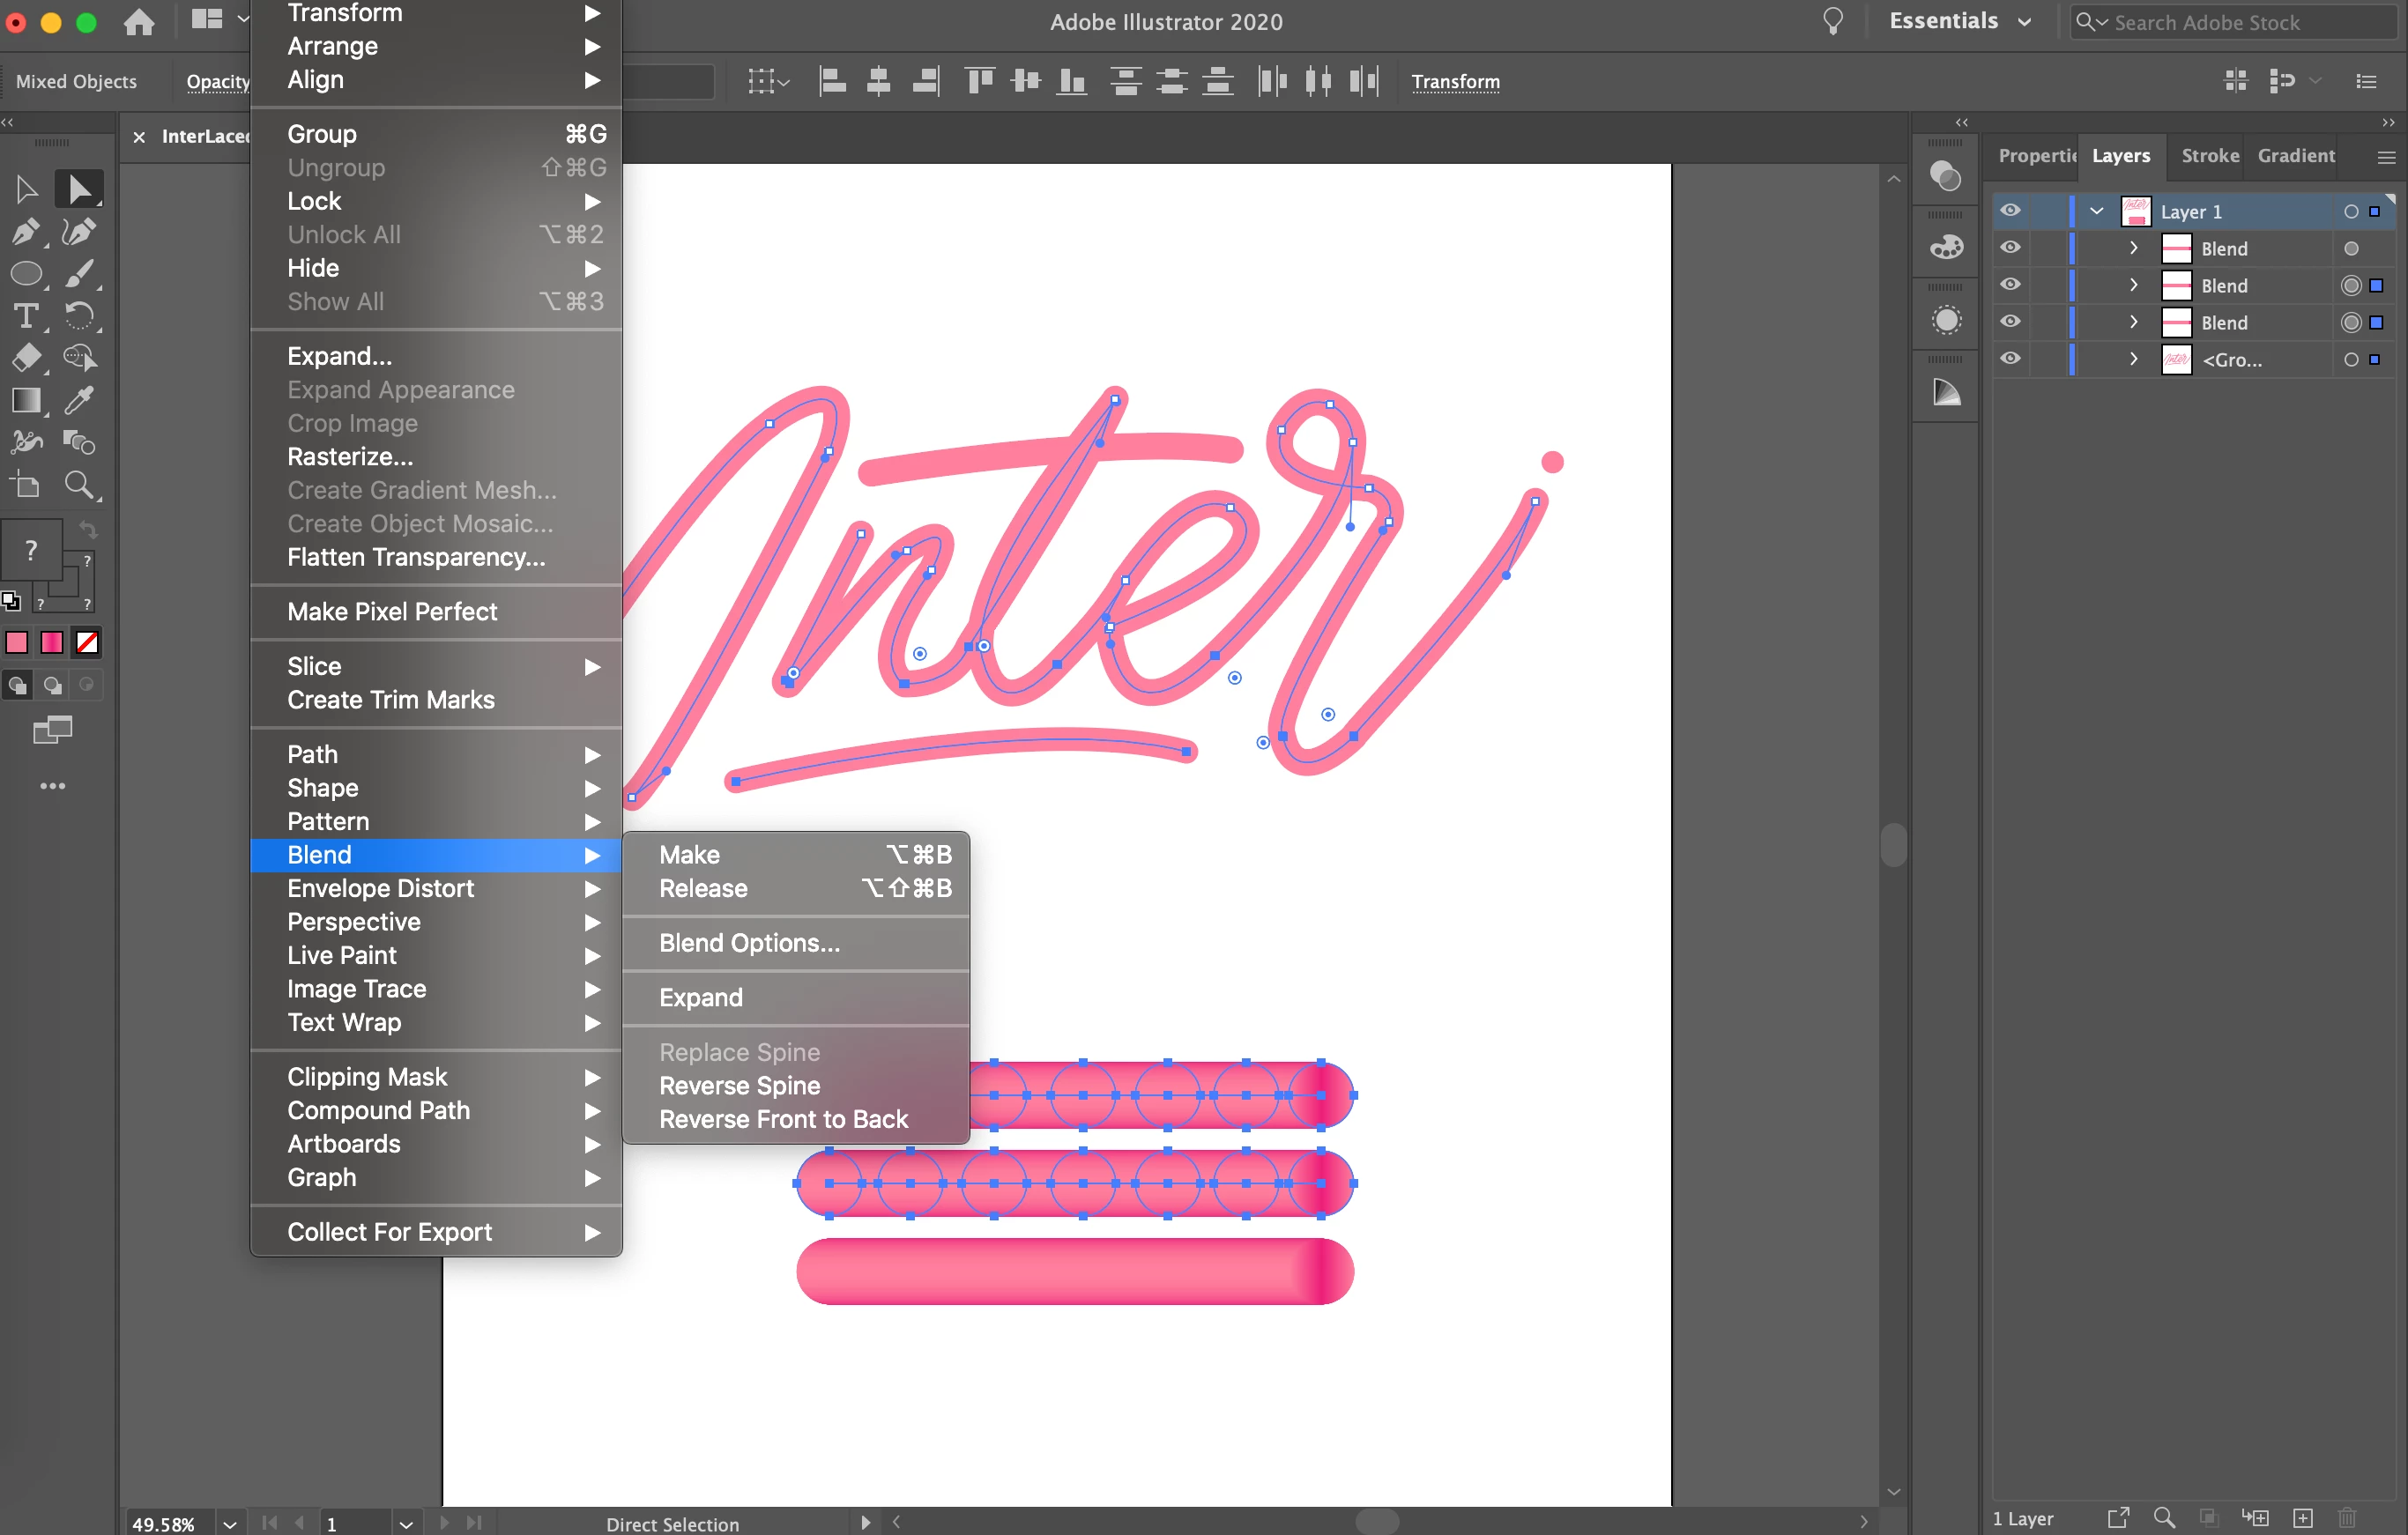Screen dimensions: 2408x1535
Task: Click Reverse Spine in the Blend submenu
Action: (739, 1086)
